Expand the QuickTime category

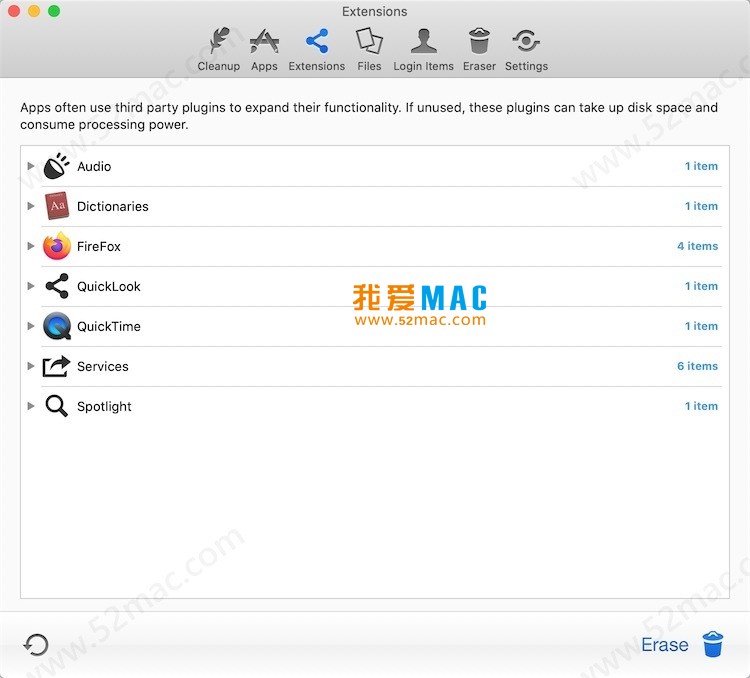(31, 326)
